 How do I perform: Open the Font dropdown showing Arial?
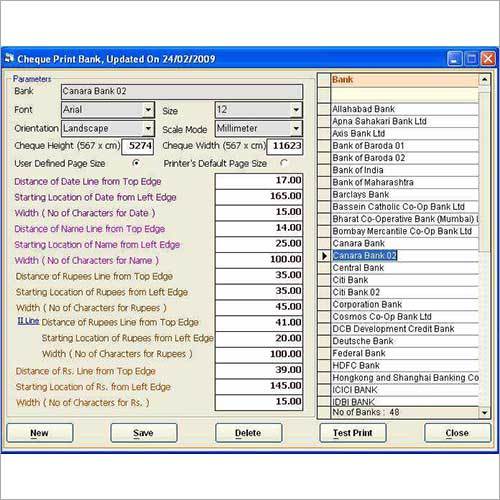[148, 110]
